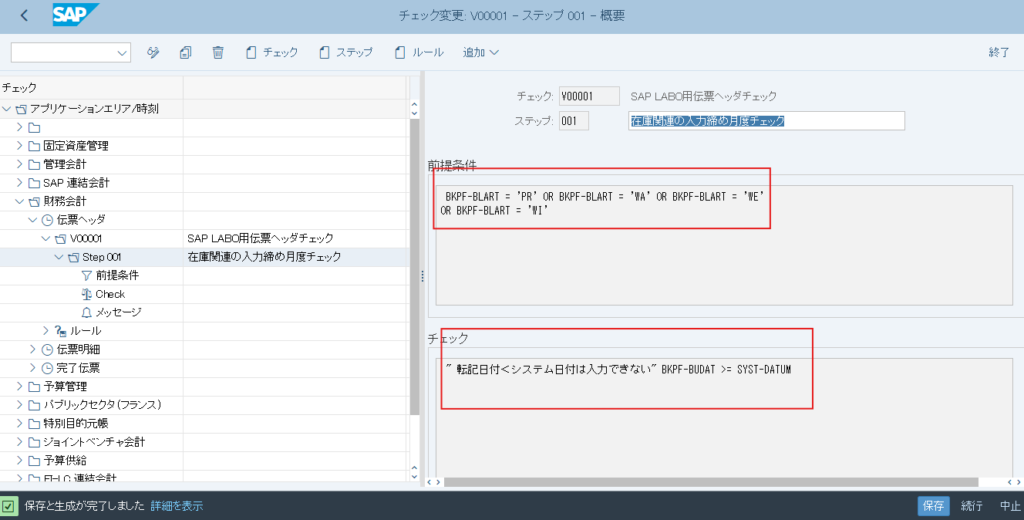Click the チェック column header in tree
The width and height of the screenshot is (1024, 520).
(91, 88)
